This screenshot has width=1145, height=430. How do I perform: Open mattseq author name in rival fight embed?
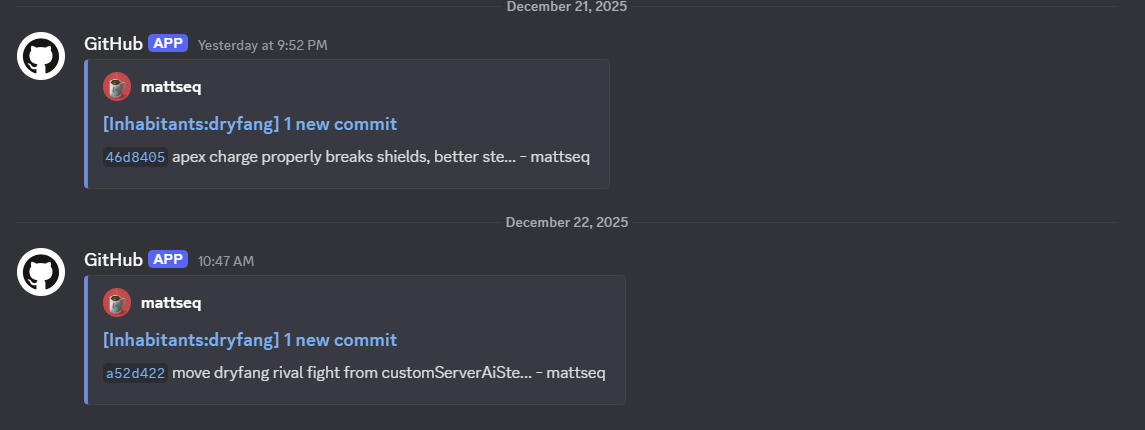171,303
